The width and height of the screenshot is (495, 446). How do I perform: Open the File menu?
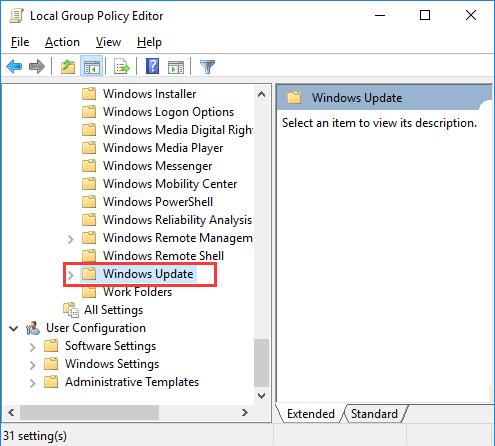(20, 42)
